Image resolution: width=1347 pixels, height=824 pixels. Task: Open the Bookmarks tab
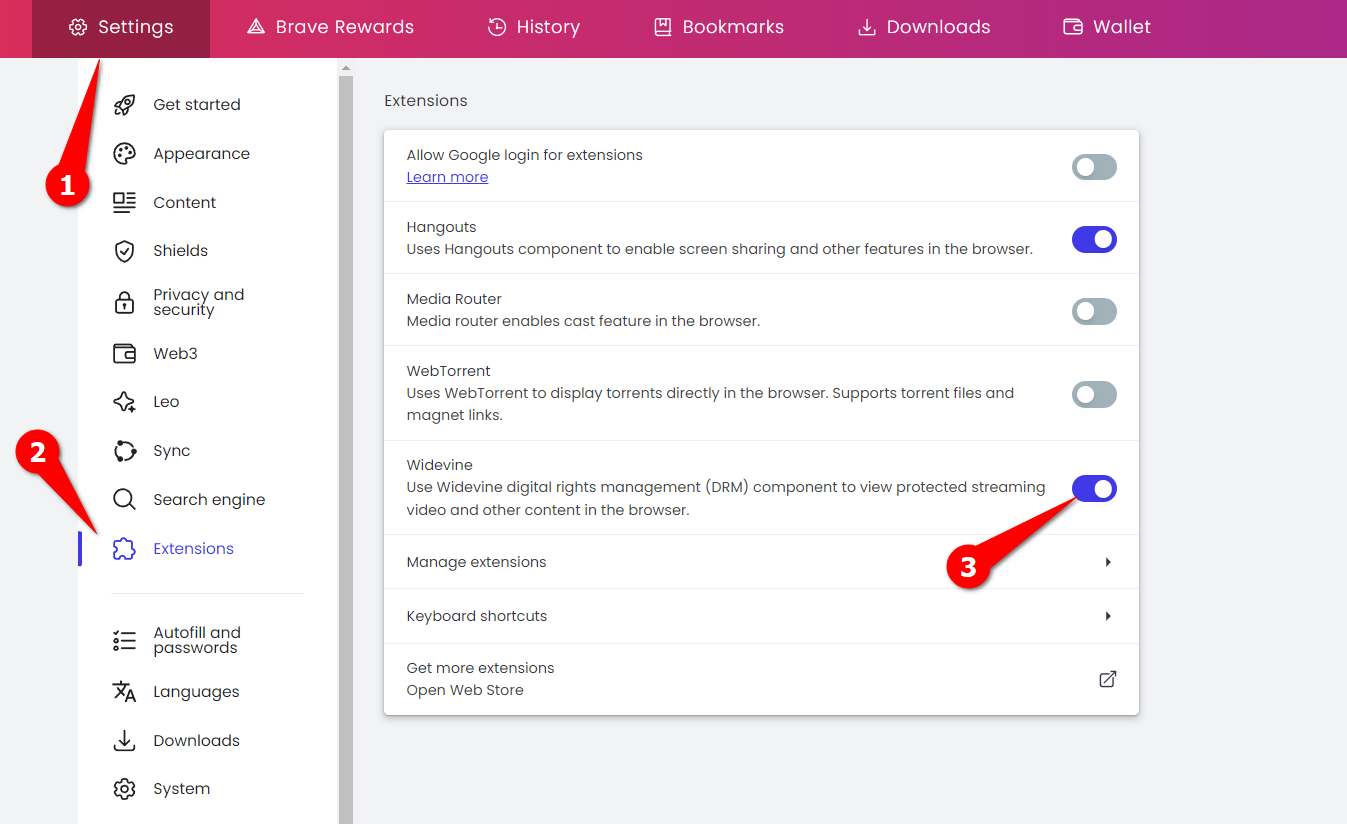[x=718, y=28]
